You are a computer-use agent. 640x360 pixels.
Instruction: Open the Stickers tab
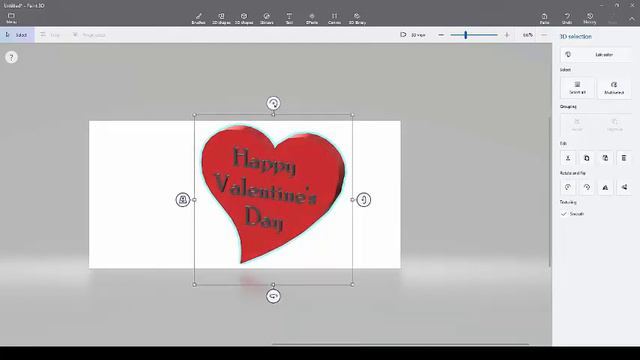267,18
